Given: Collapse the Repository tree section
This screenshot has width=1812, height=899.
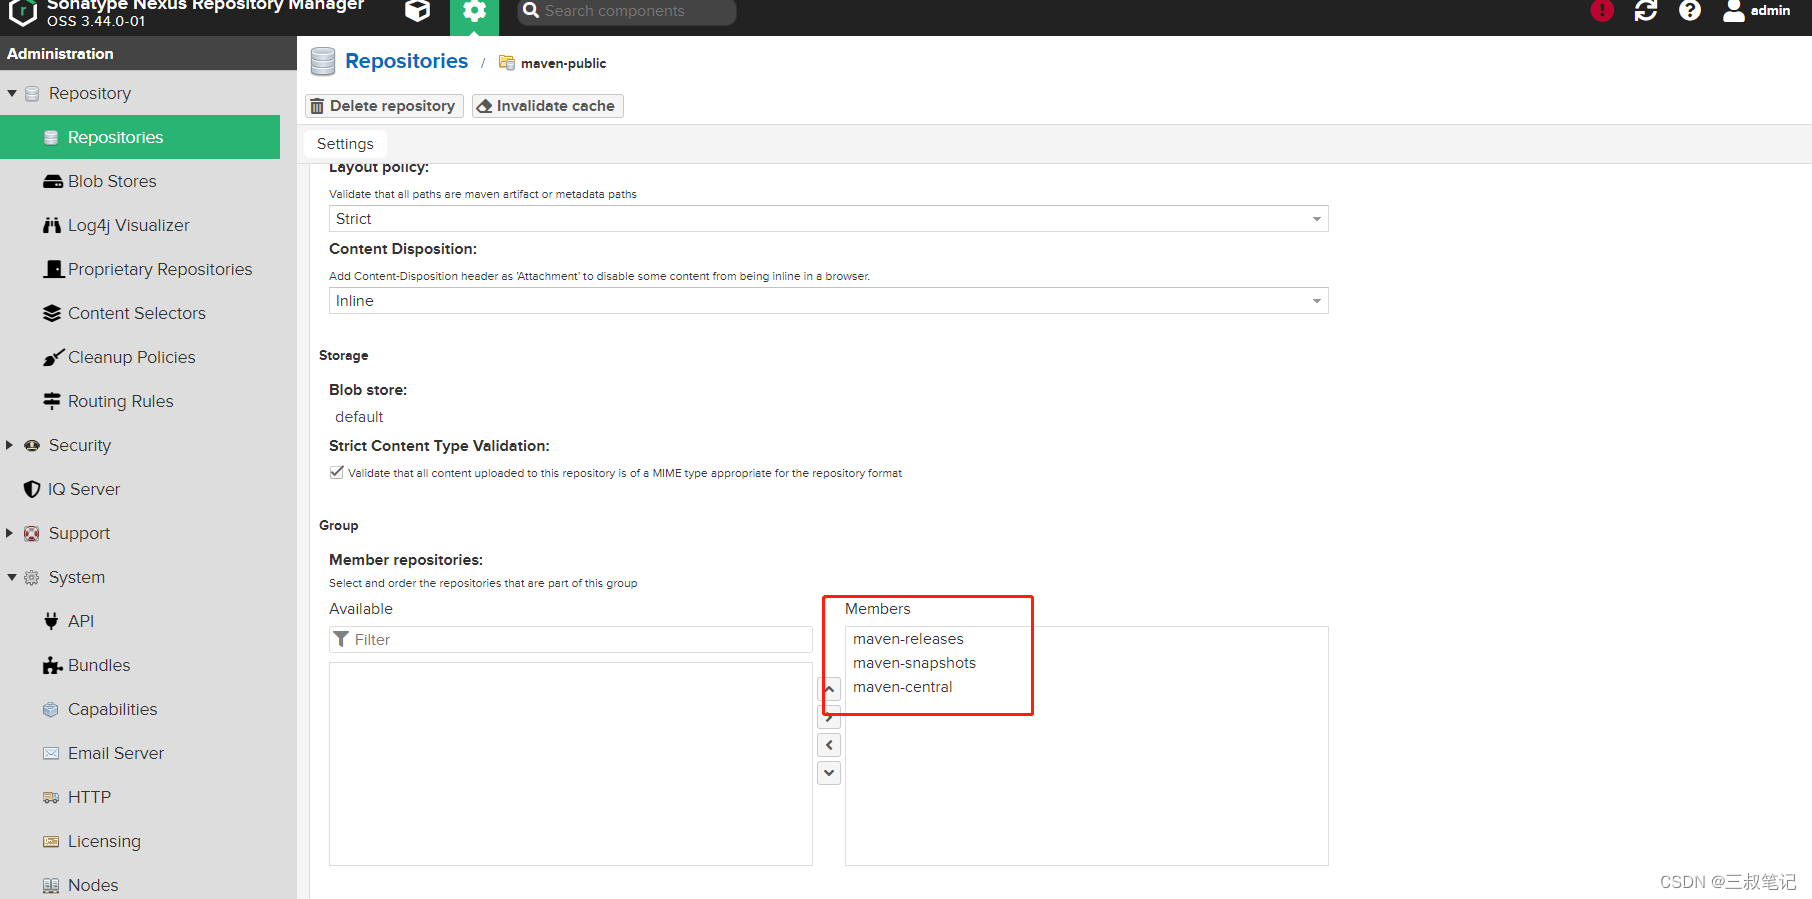Looking at the screenshot, I should coord(12,93).
